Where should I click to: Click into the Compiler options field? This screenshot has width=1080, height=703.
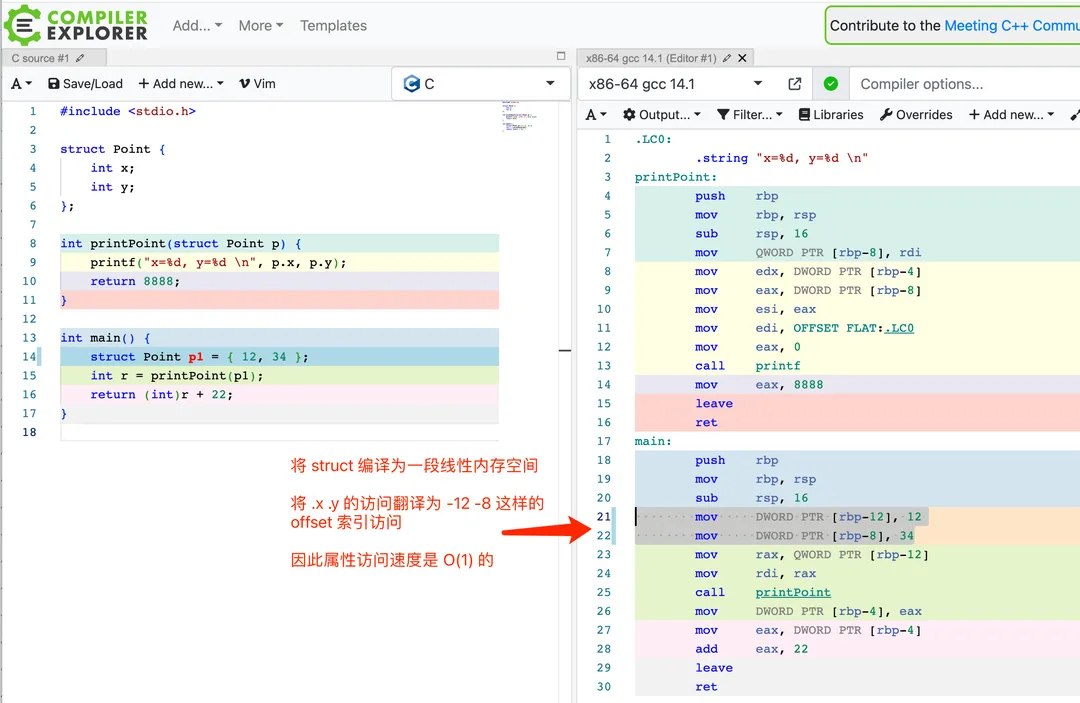tap(960, 84)
